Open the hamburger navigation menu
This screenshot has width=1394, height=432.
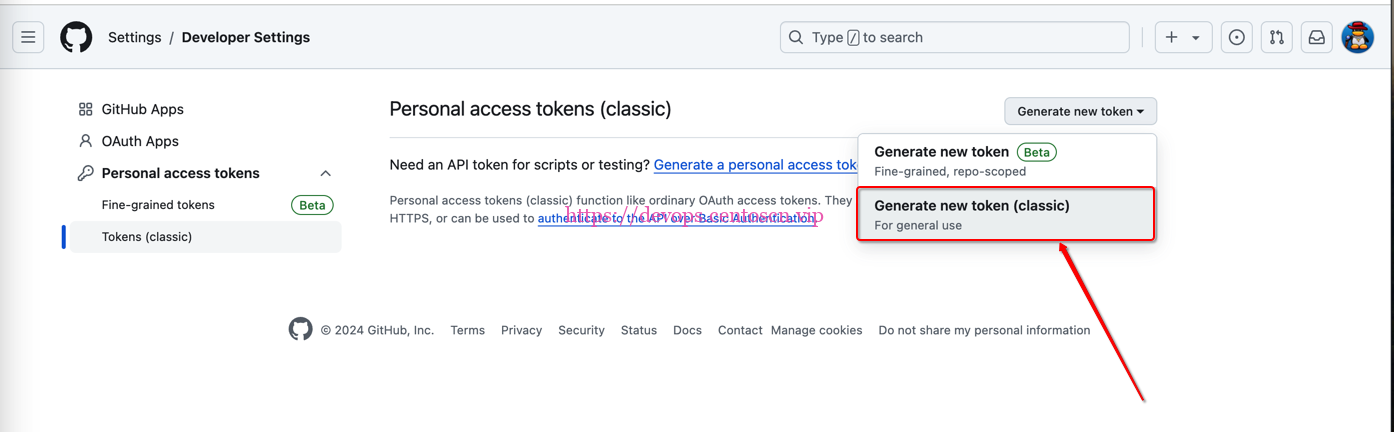(x=28, y=38)
